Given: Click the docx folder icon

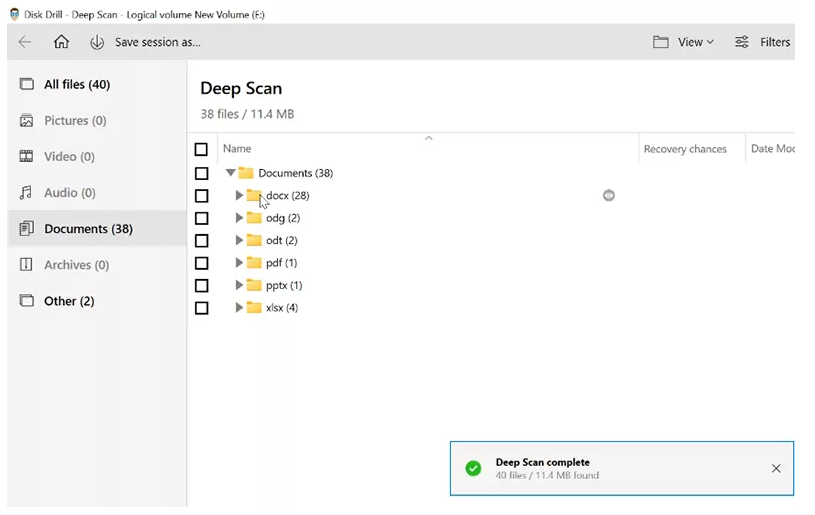Looking at the screenshot, I should click(254, 195).
